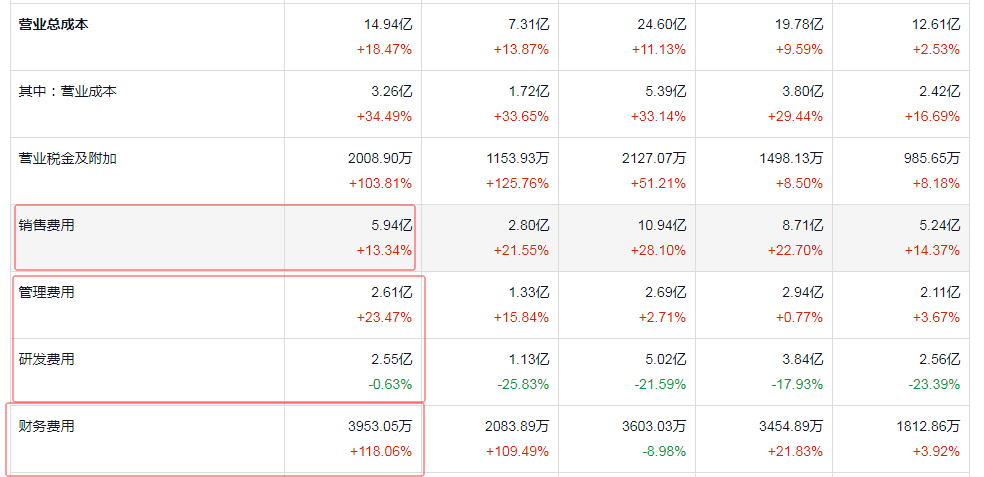Click the 10.94亿 sales expense cell
984x477 pixels.
point(662,225)
